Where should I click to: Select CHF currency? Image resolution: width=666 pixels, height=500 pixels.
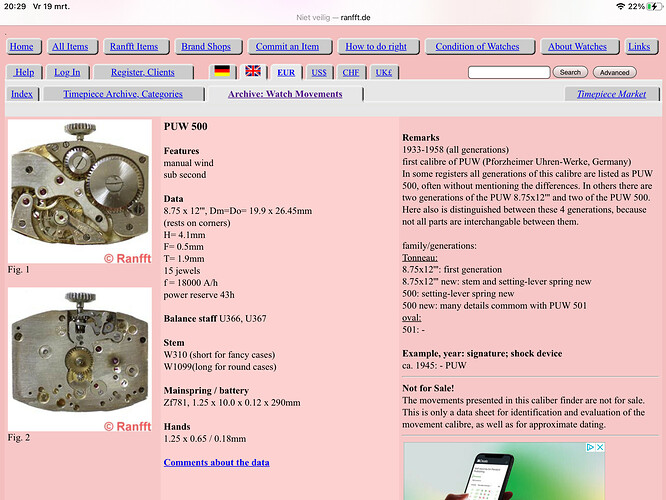pos(351,73)
